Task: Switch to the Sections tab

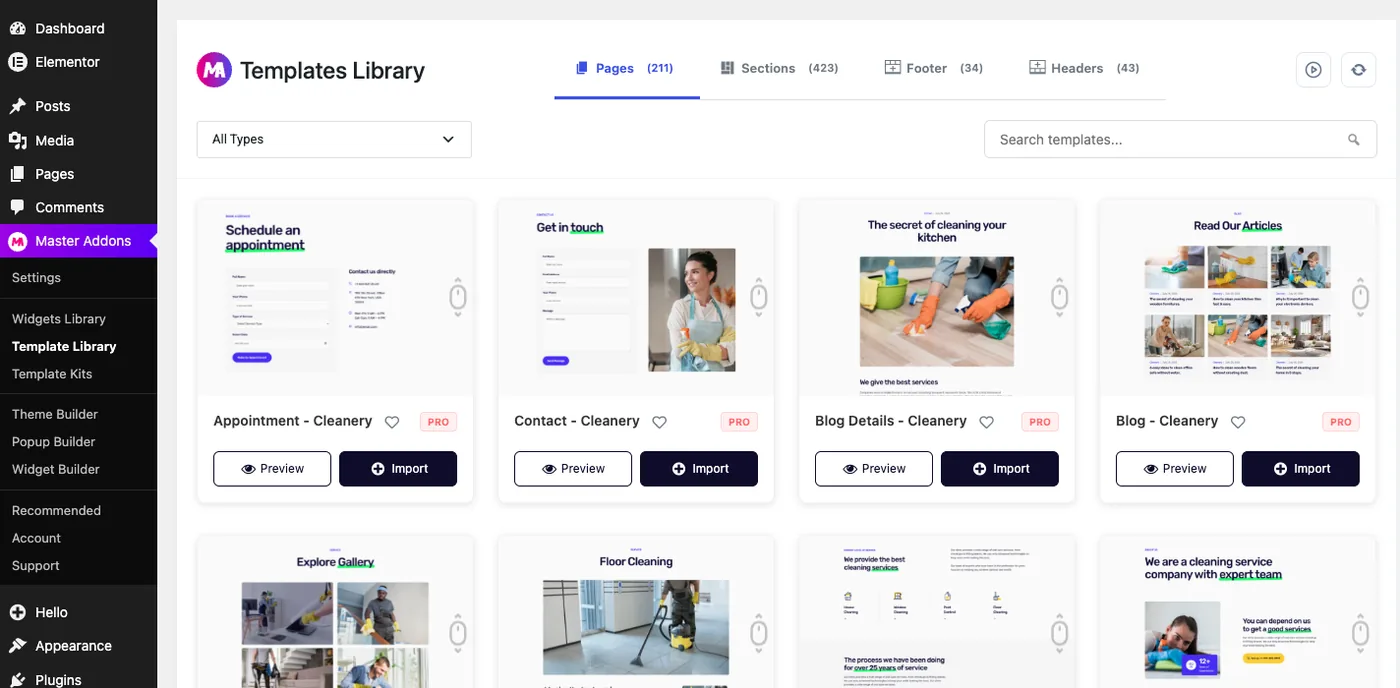Action: (x=779, y=68)
